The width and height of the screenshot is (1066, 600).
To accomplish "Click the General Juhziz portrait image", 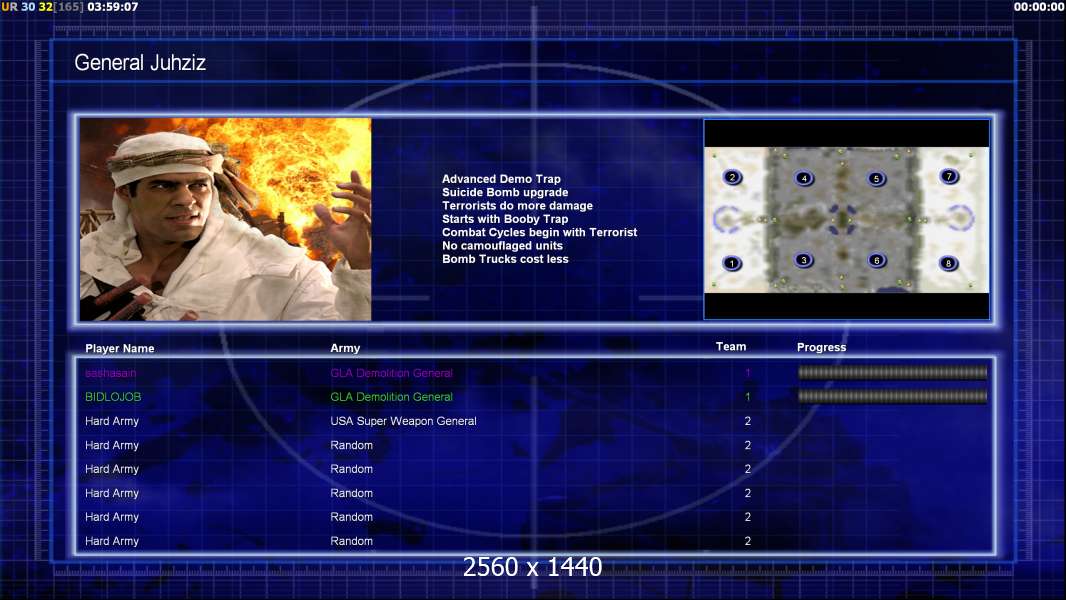I will 226,219.
